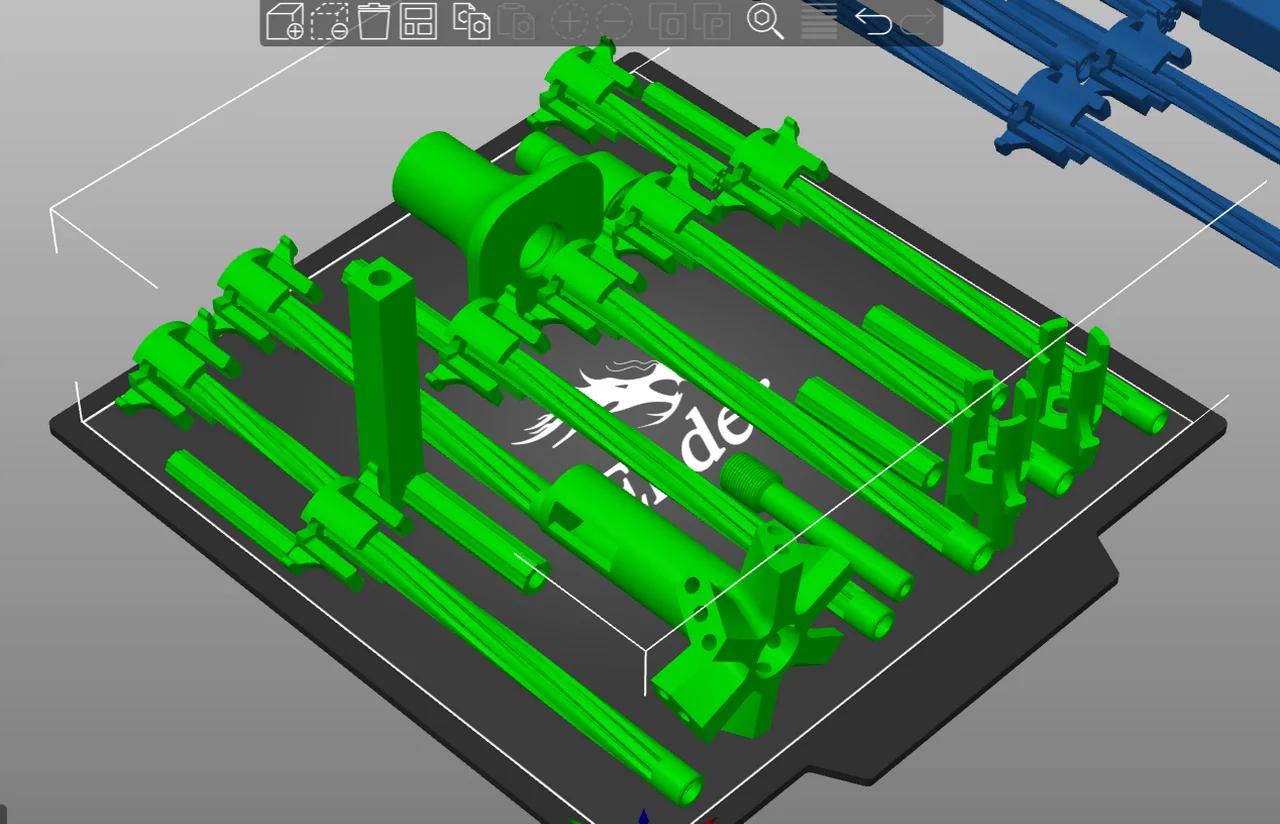Image resolution: width=1280 pixels, height=824 pixels.
Task: Click the Split to objects icon
Action: pos(667,21)
